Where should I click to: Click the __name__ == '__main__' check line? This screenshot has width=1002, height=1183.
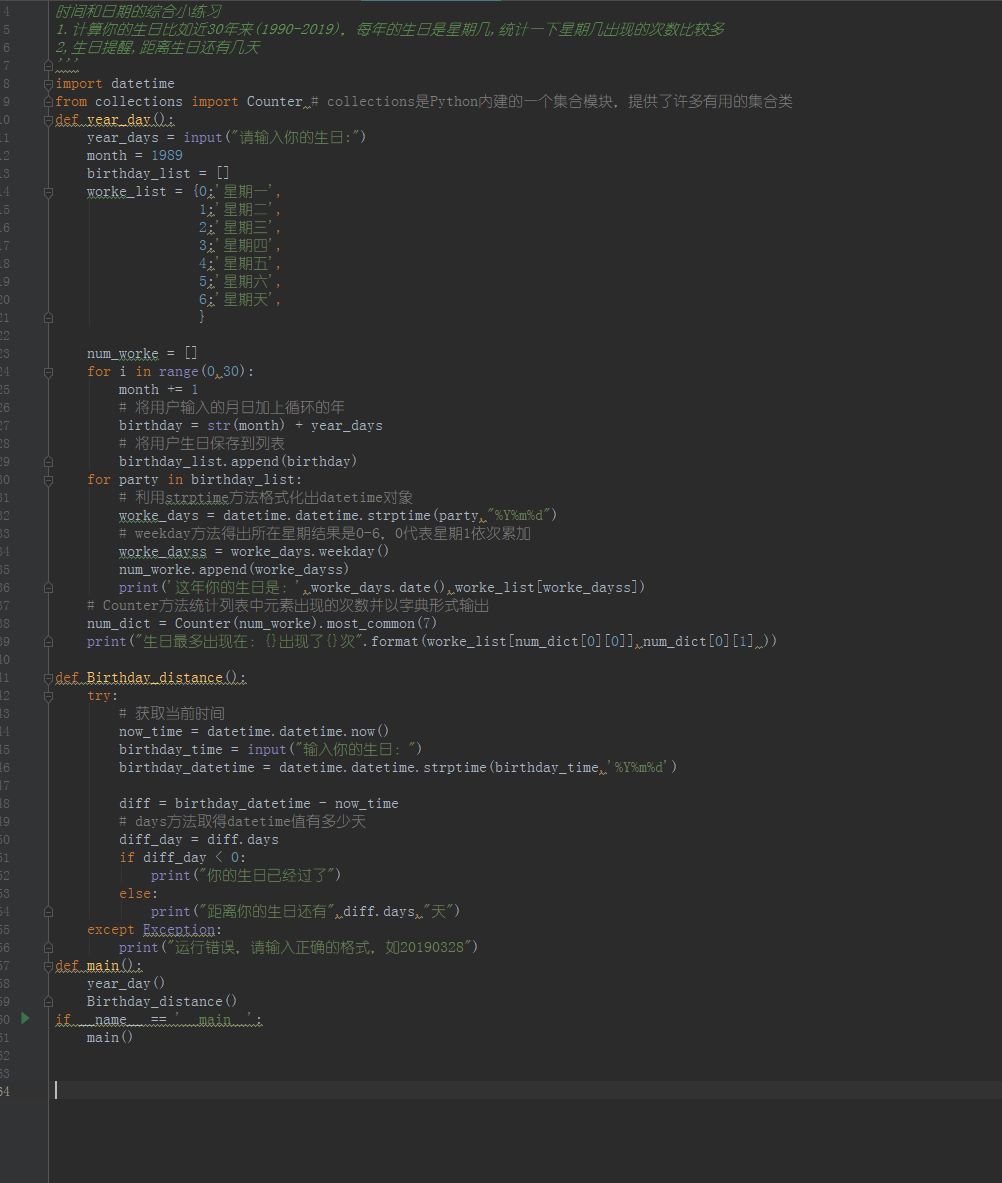pyautogui.click(x=158, y=1020)
